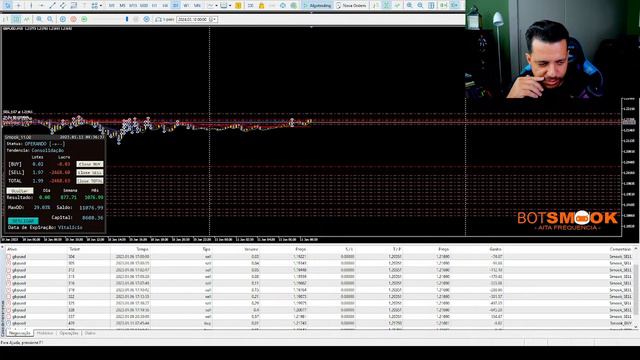The height and width of the screenshot is (360, 640).
Task: Tile chart windows with grid icon
Action: [x=431, y=5]
